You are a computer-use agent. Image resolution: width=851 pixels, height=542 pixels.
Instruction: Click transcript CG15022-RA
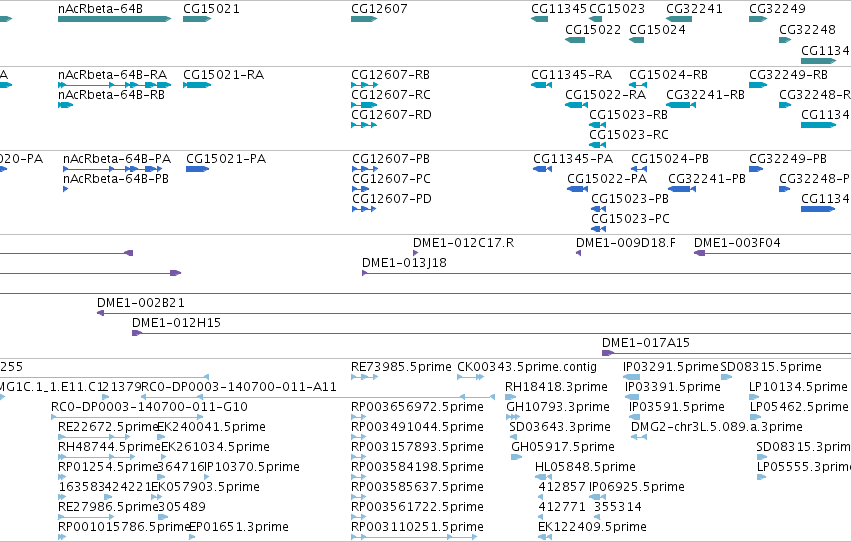point(576,105)
